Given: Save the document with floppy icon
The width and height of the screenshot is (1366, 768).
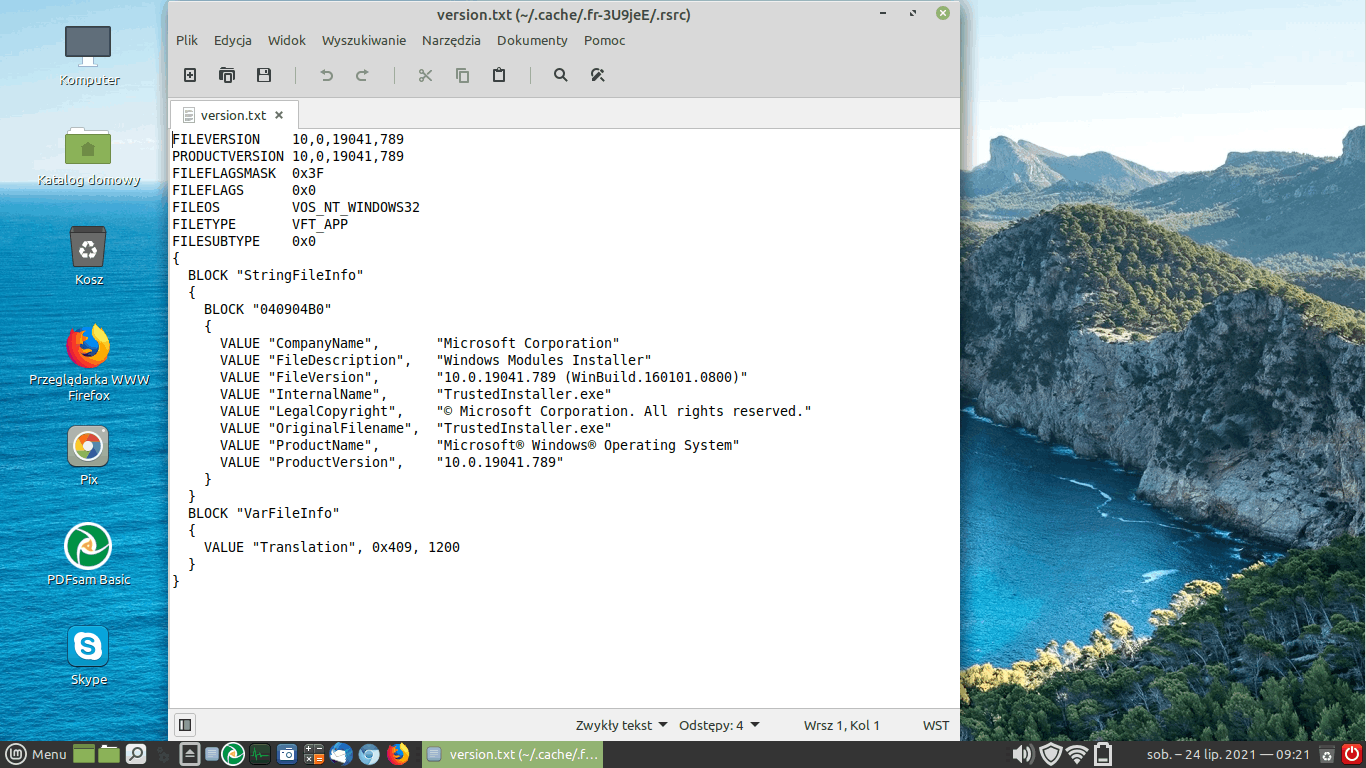Looking at the screenshot, I should [264, 75].
